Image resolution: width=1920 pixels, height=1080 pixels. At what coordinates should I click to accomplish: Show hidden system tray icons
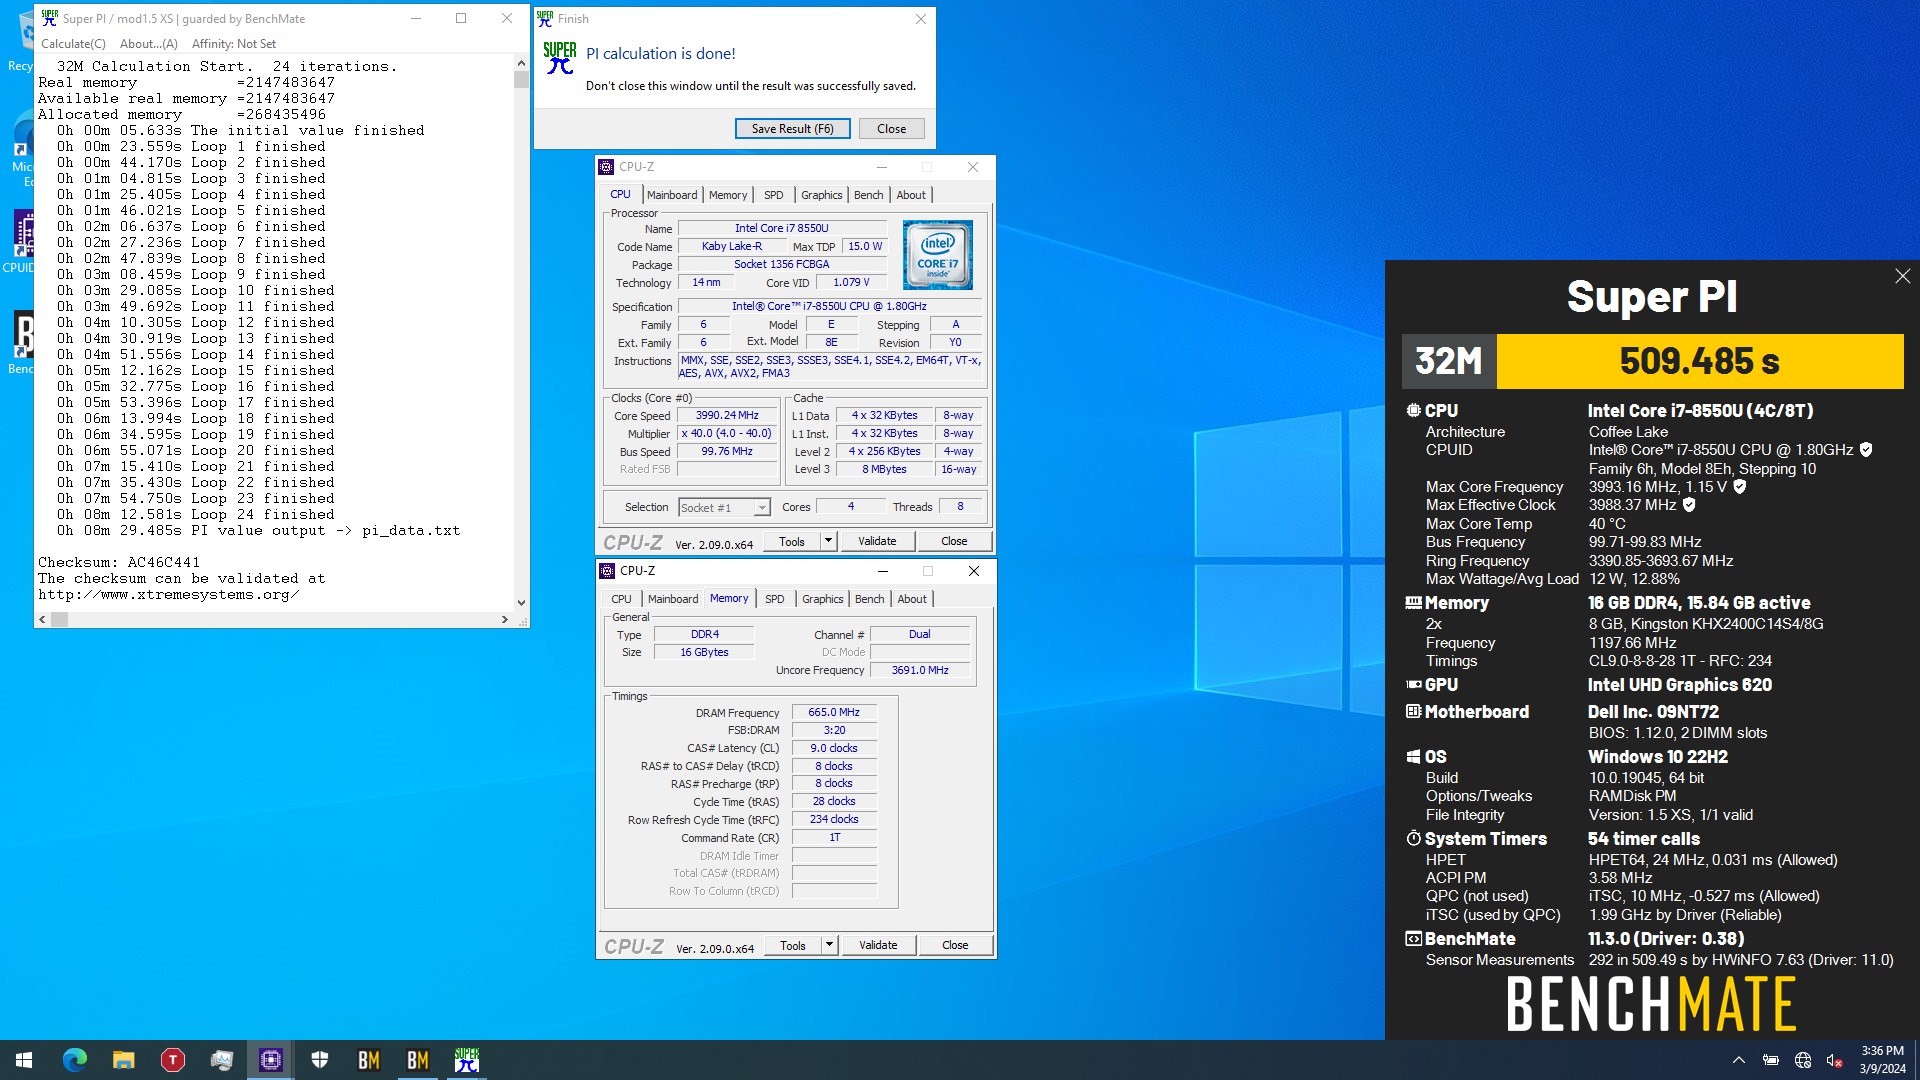coord(1738,1060)
